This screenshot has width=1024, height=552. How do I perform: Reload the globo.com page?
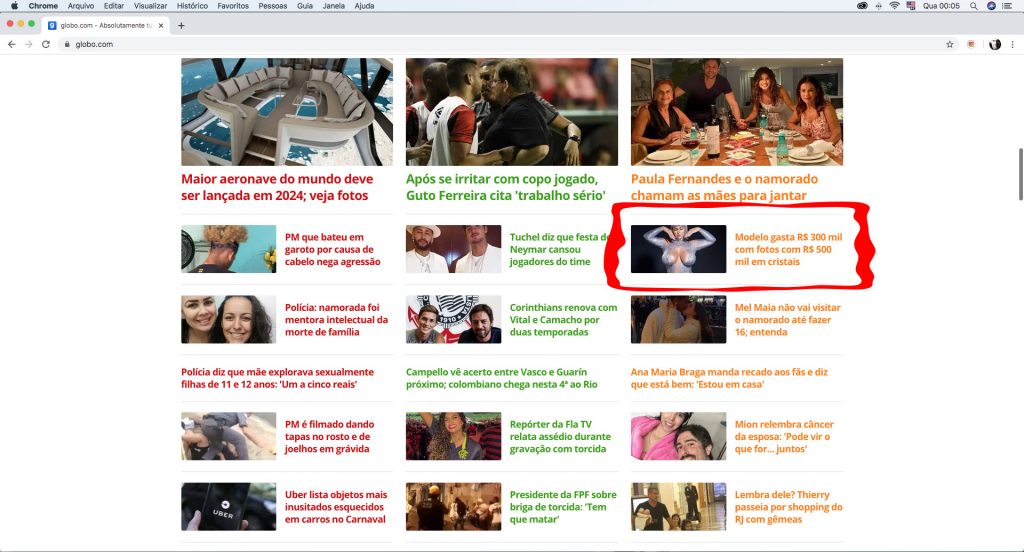[x=46, y=44]
